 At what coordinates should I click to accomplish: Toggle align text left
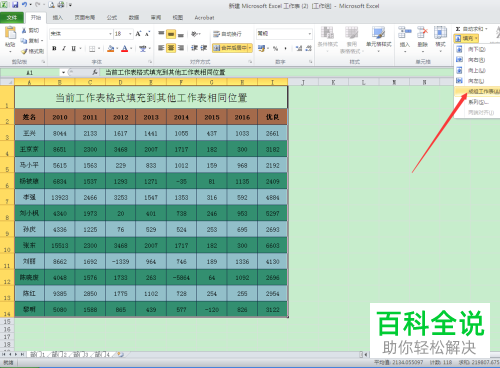161,48
